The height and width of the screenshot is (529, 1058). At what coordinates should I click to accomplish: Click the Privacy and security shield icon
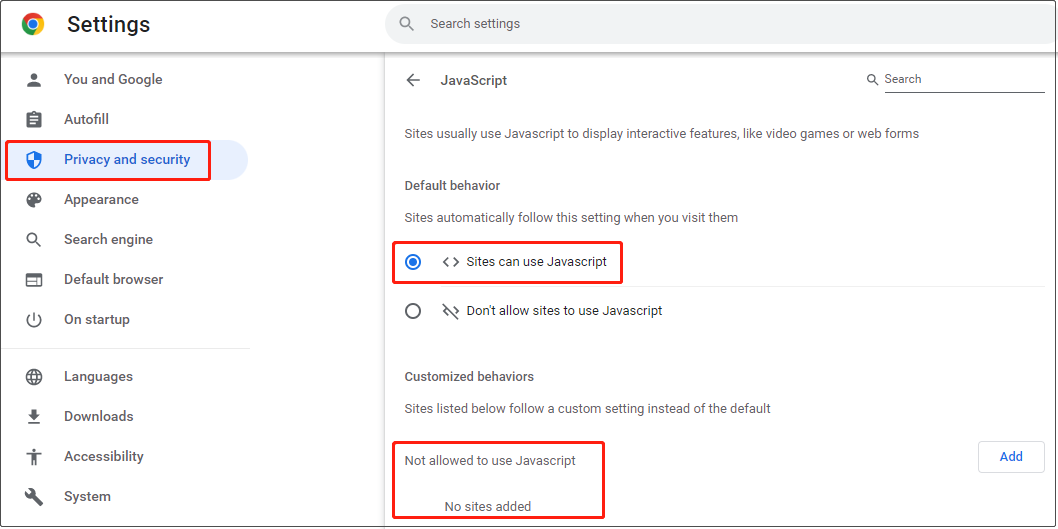coord(34,160)
